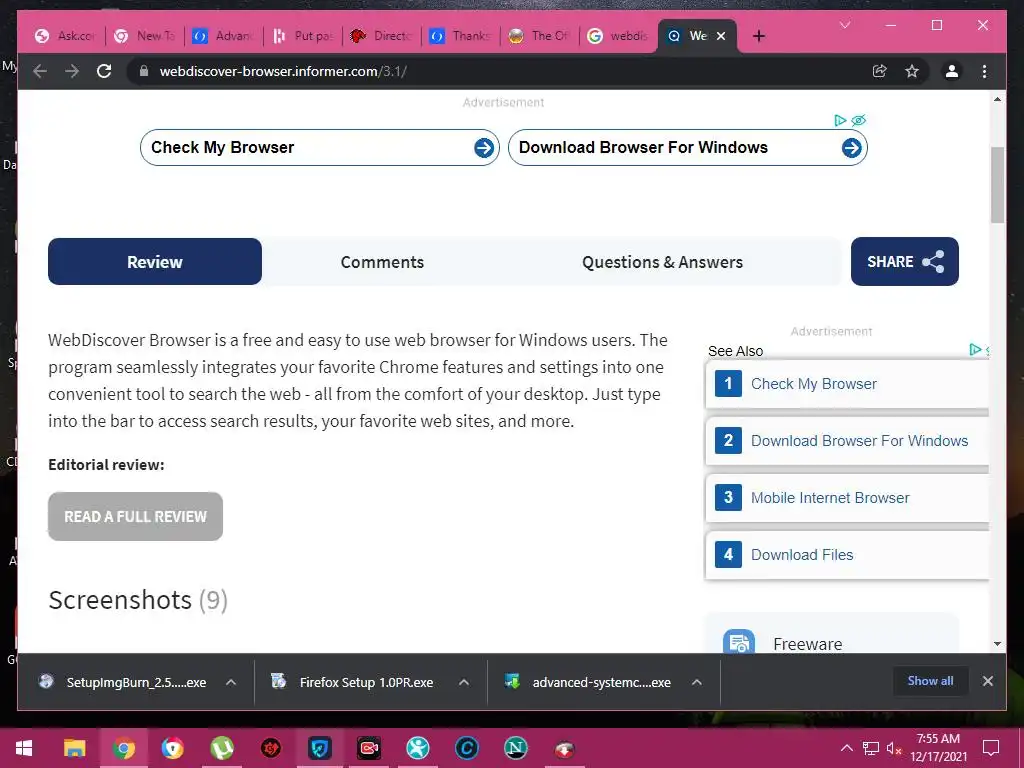Image resolution: width=1024 pixels, height=768 pixels.
Task: Open See Also link Mobile Internet Browser
Action: [830, 498]
